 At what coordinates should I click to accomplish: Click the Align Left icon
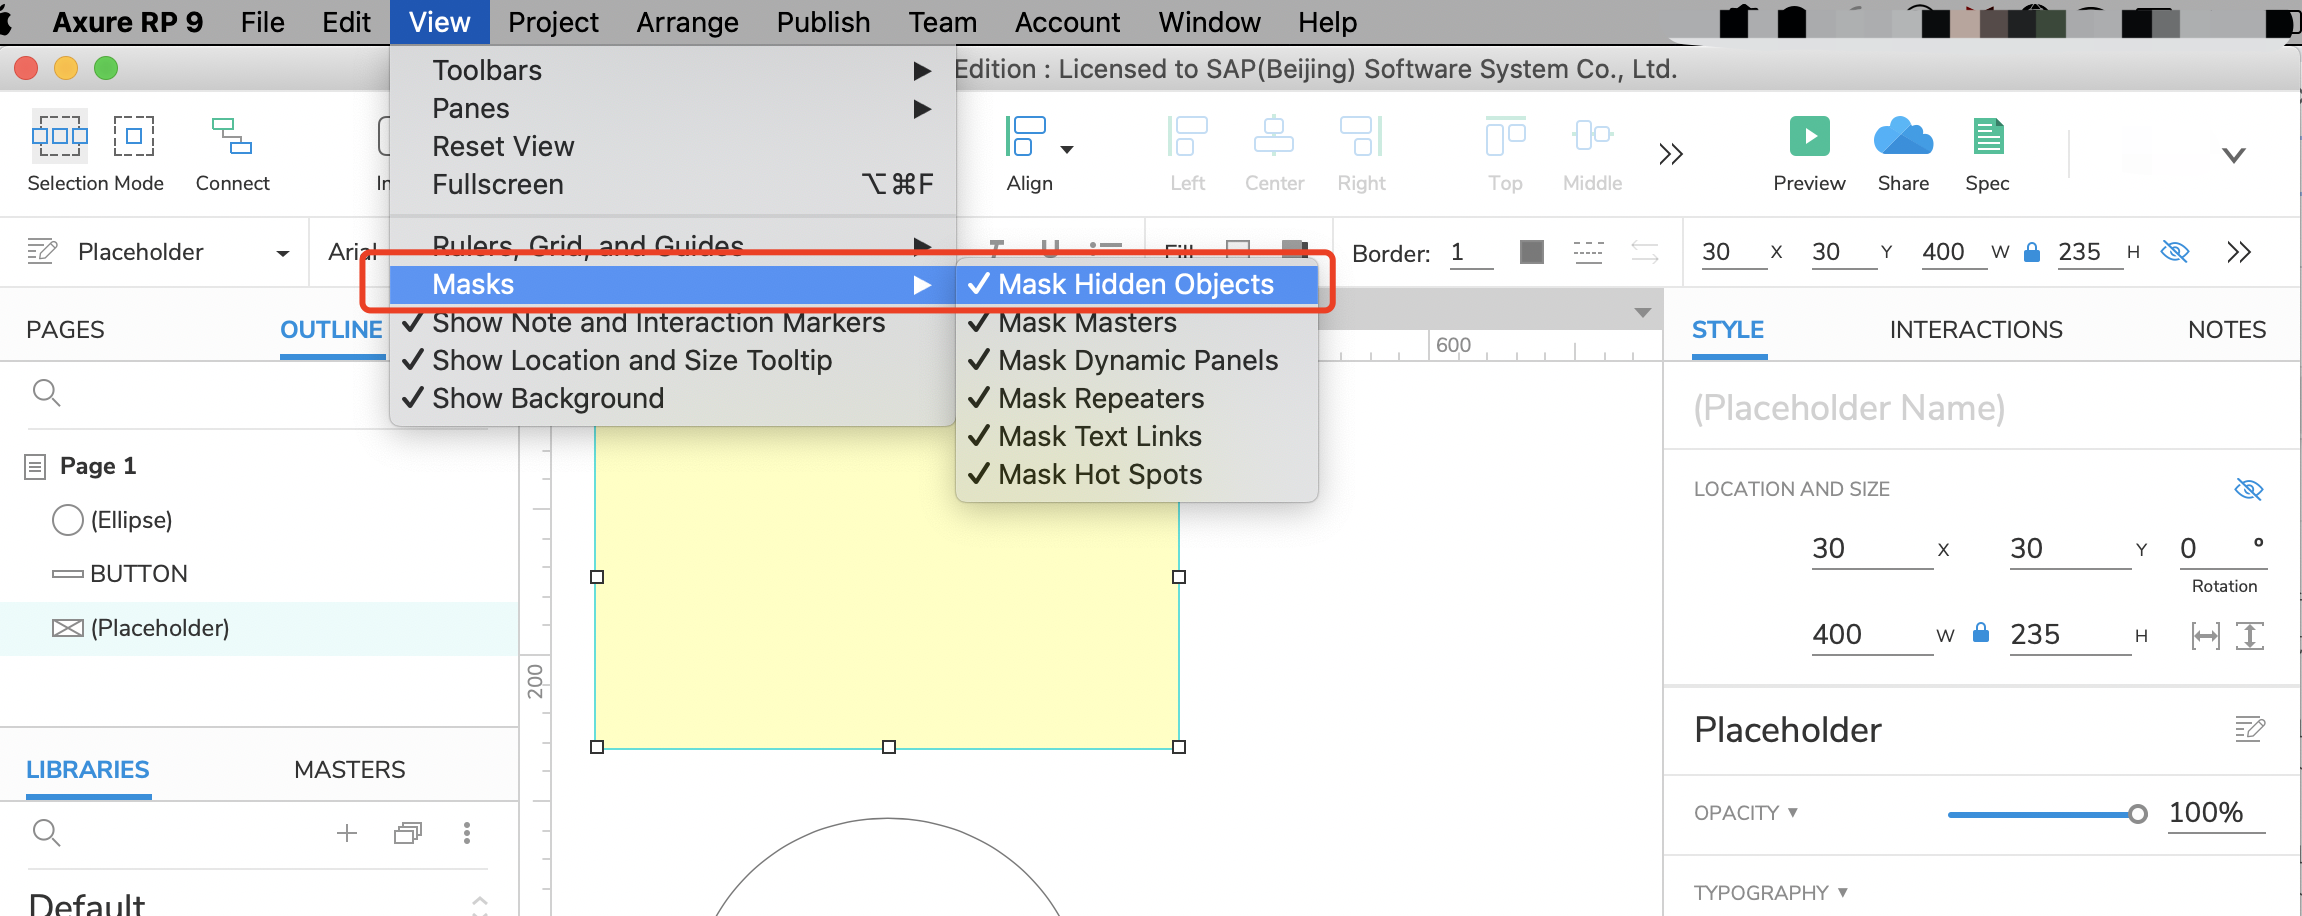pyautogui.click(x=1187, y=136)
